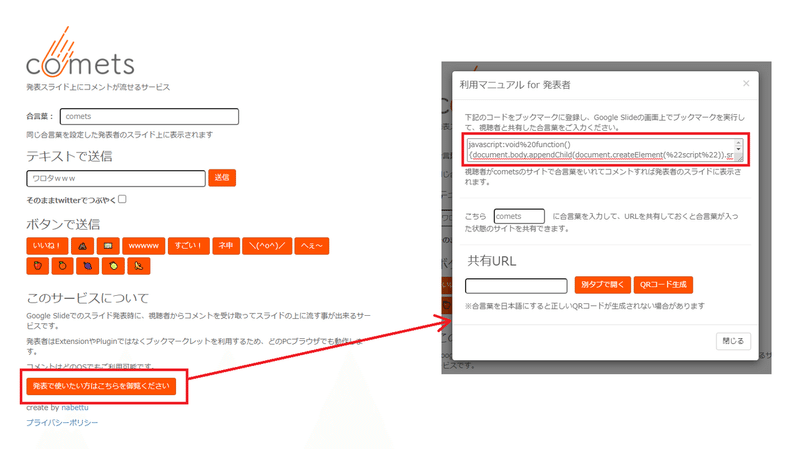Send the lemon emoji reaction
This screenshot has width=800, height=449.
113,266
